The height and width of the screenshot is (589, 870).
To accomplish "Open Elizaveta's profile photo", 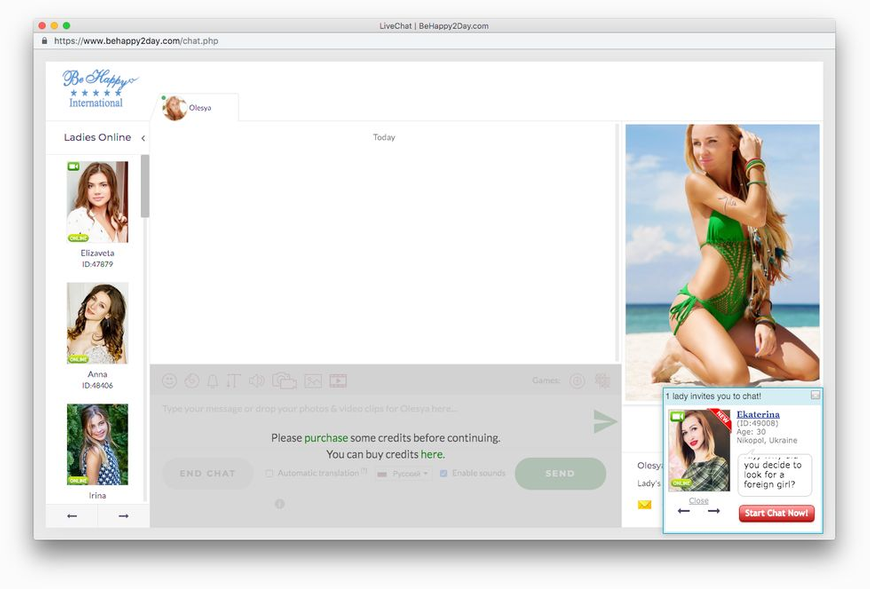I will tap(98, 202).
